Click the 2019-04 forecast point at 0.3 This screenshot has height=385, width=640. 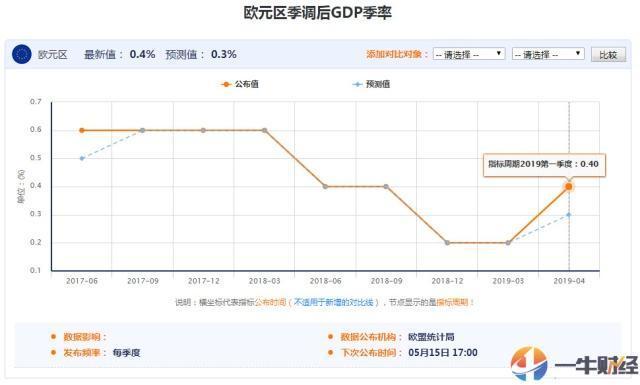tap(569, 215)
